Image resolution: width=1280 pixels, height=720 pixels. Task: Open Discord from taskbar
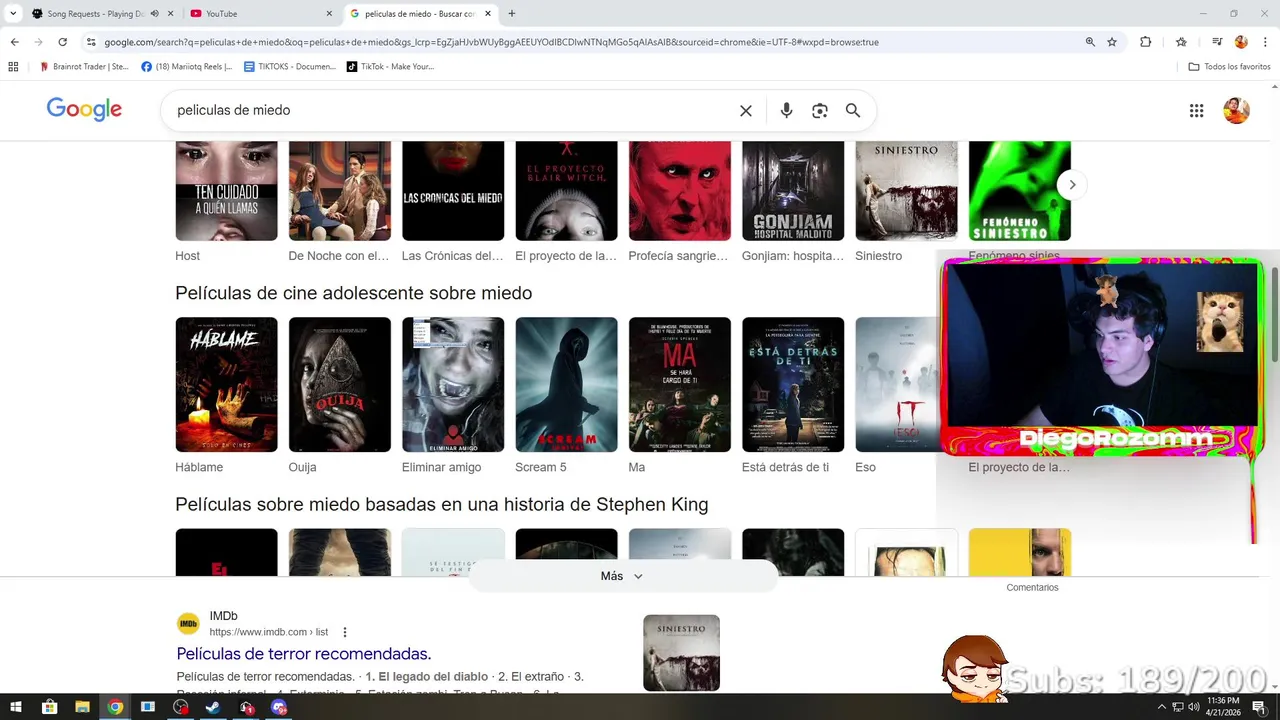click(x=279, y=707)
